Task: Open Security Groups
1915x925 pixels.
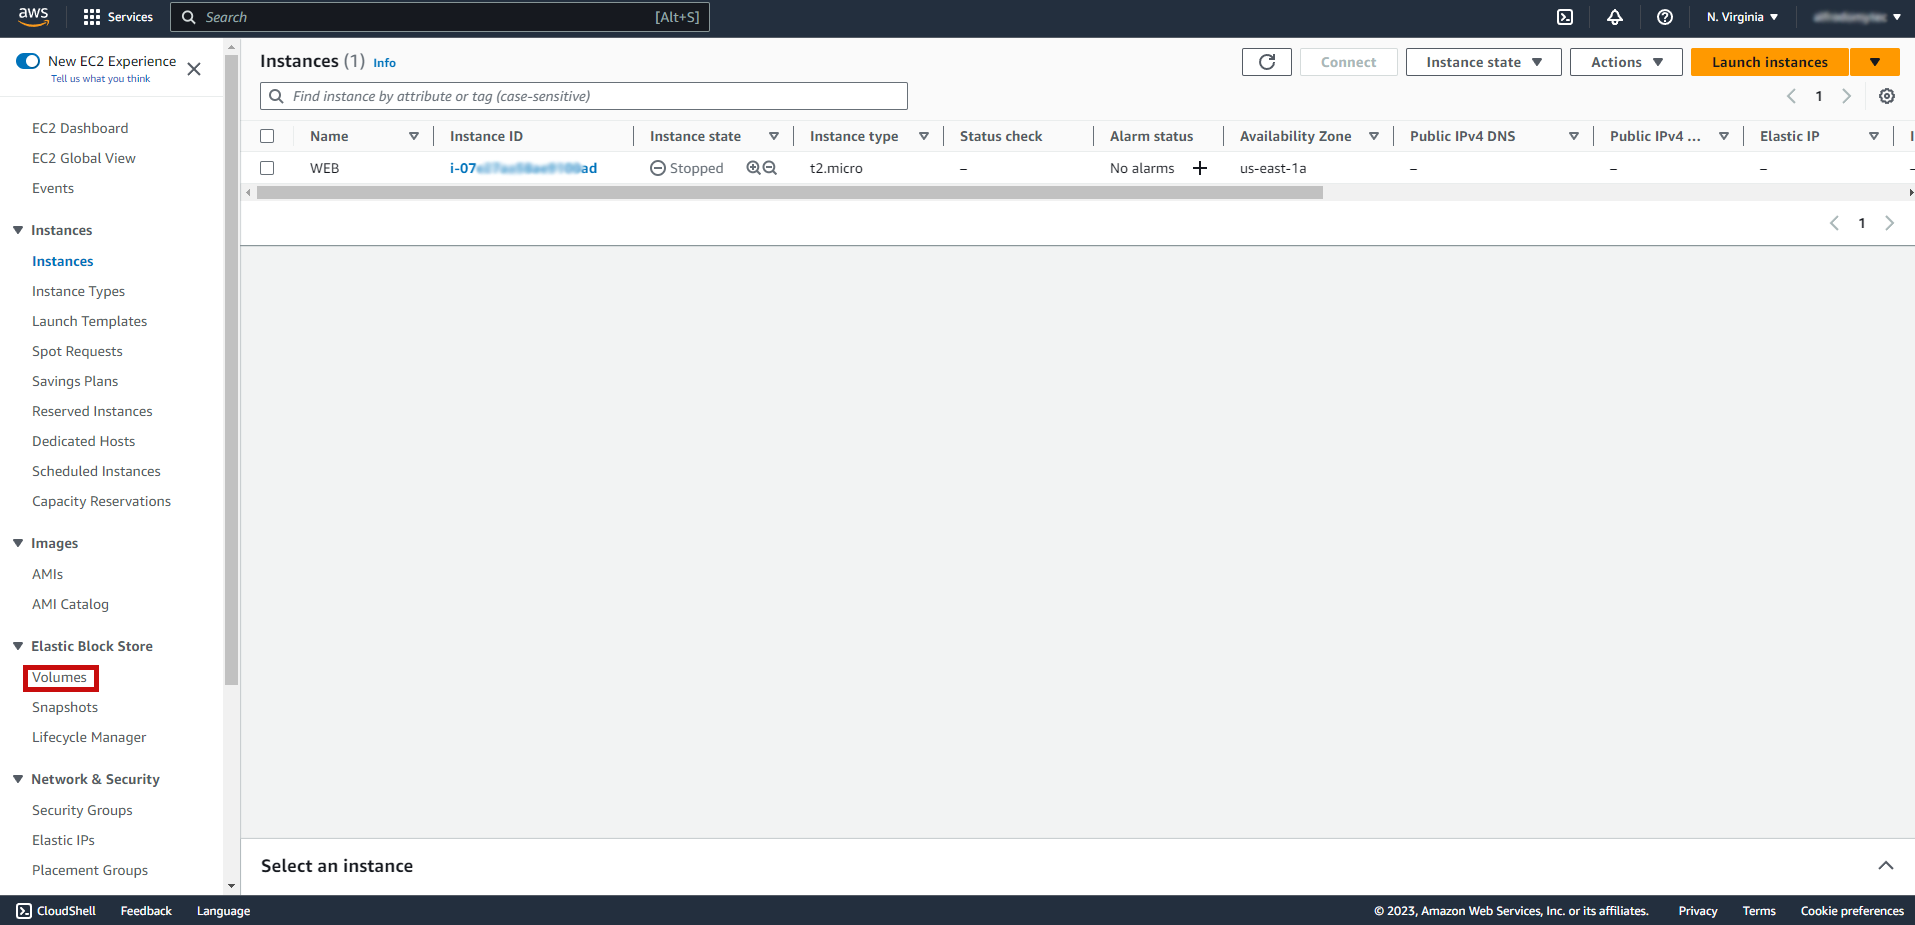Action: (82, 810)
